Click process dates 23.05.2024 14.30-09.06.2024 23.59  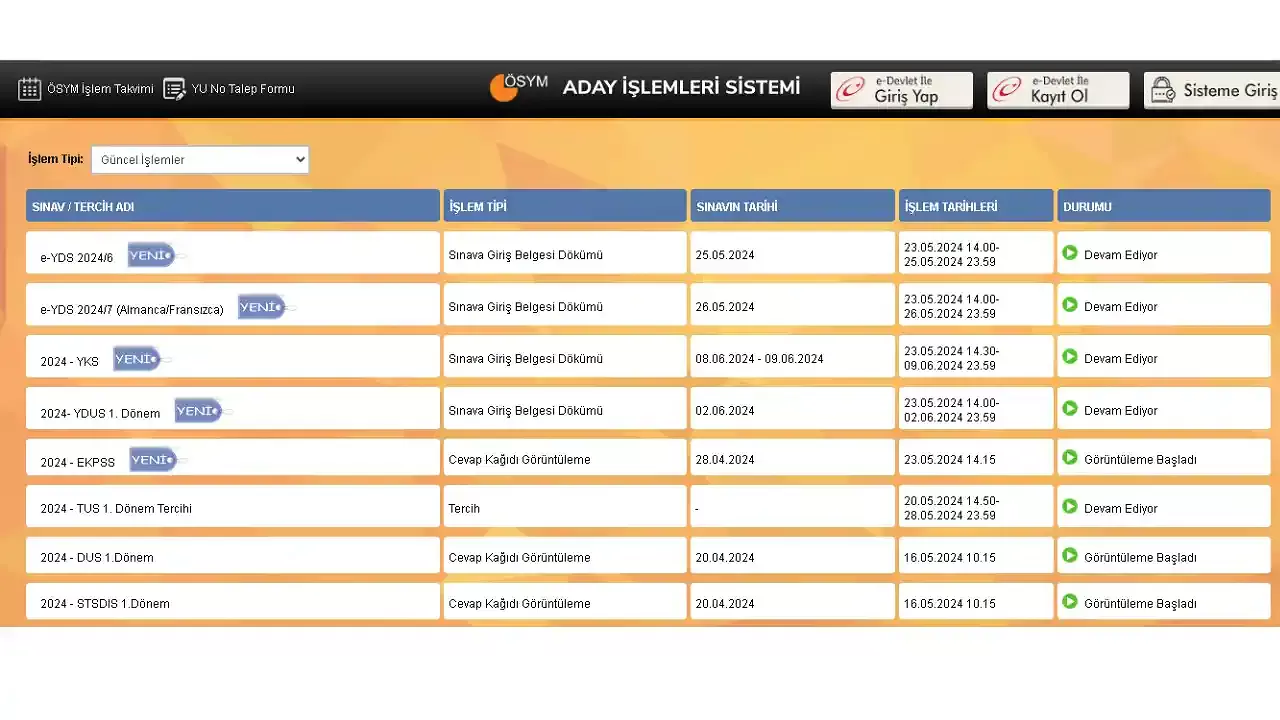[x=952, y=359]
